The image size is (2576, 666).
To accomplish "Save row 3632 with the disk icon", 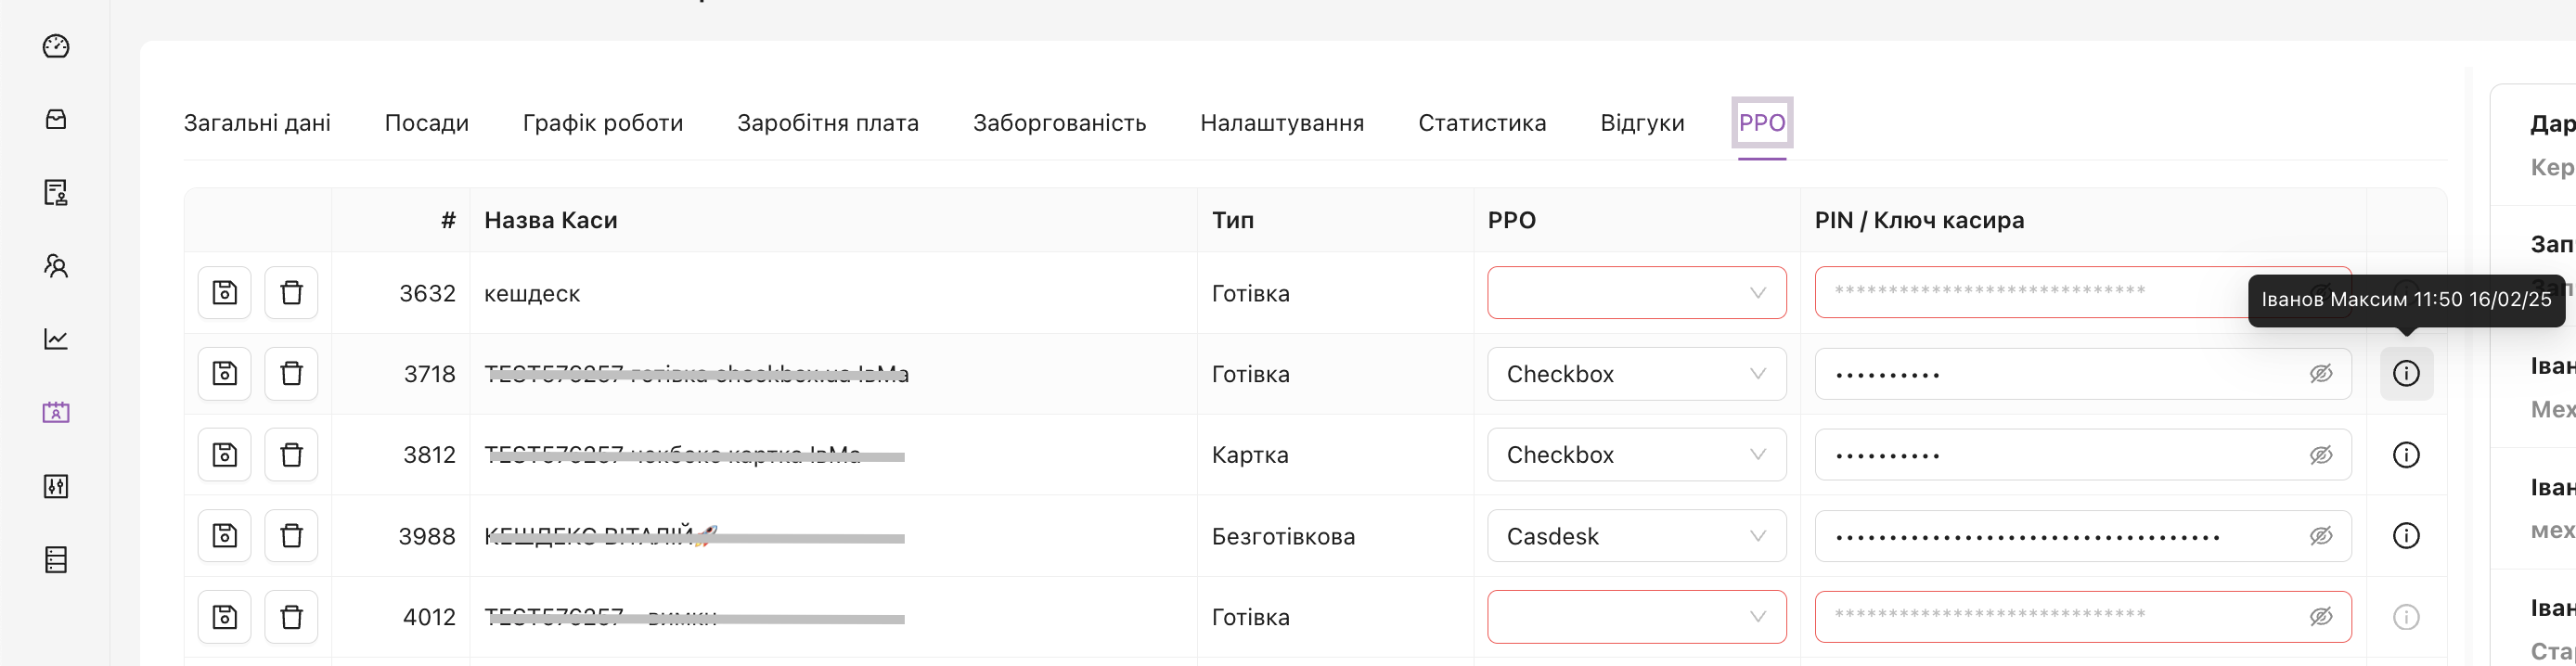I will 224,293.
